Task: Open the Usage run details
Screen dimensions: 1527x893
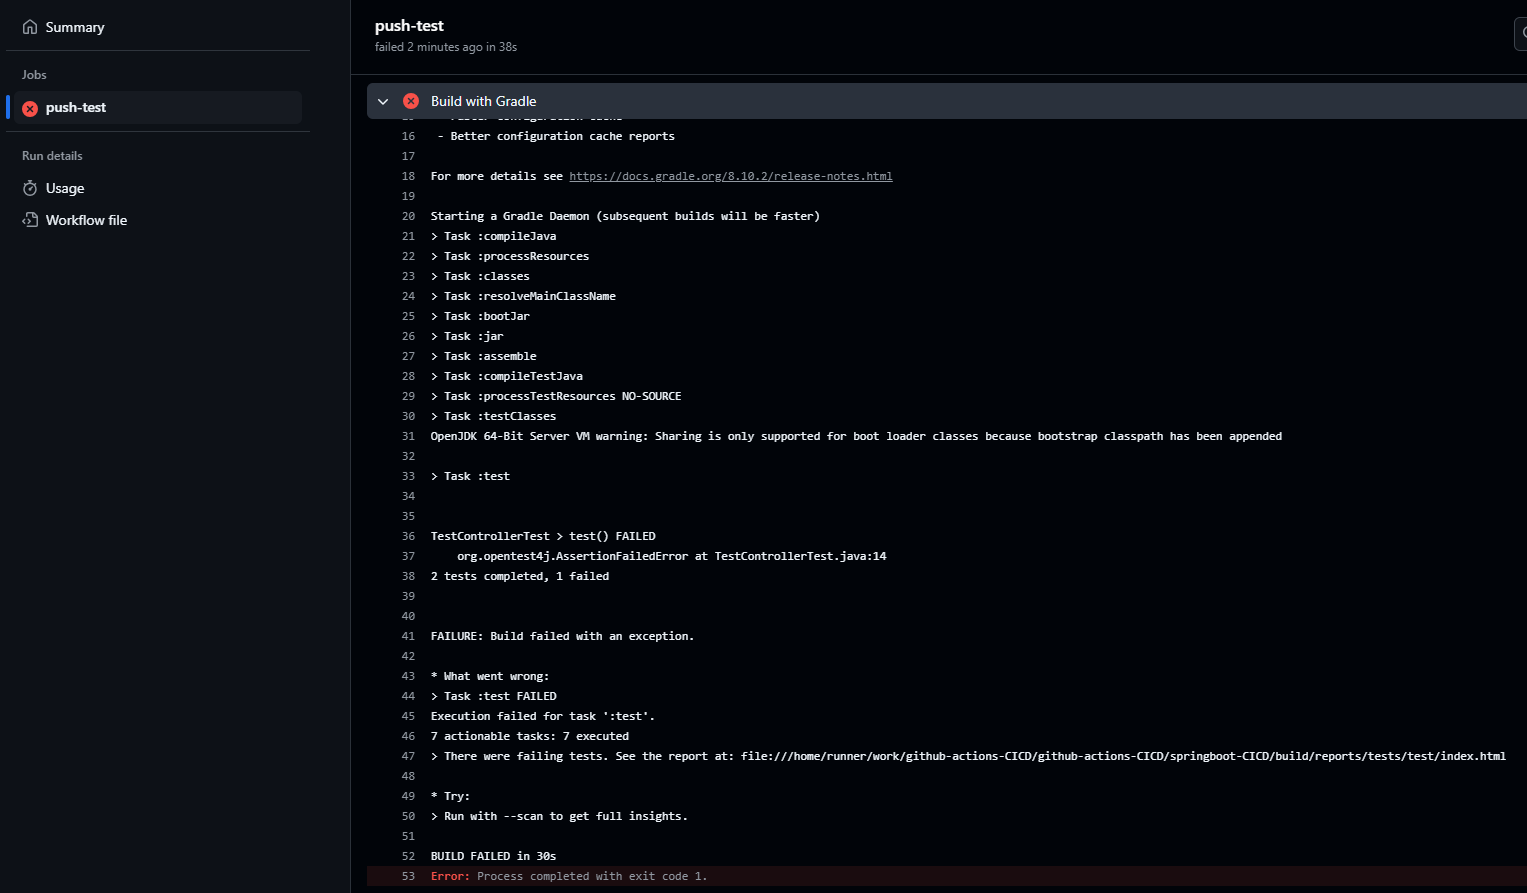Action: pos(65,188)
